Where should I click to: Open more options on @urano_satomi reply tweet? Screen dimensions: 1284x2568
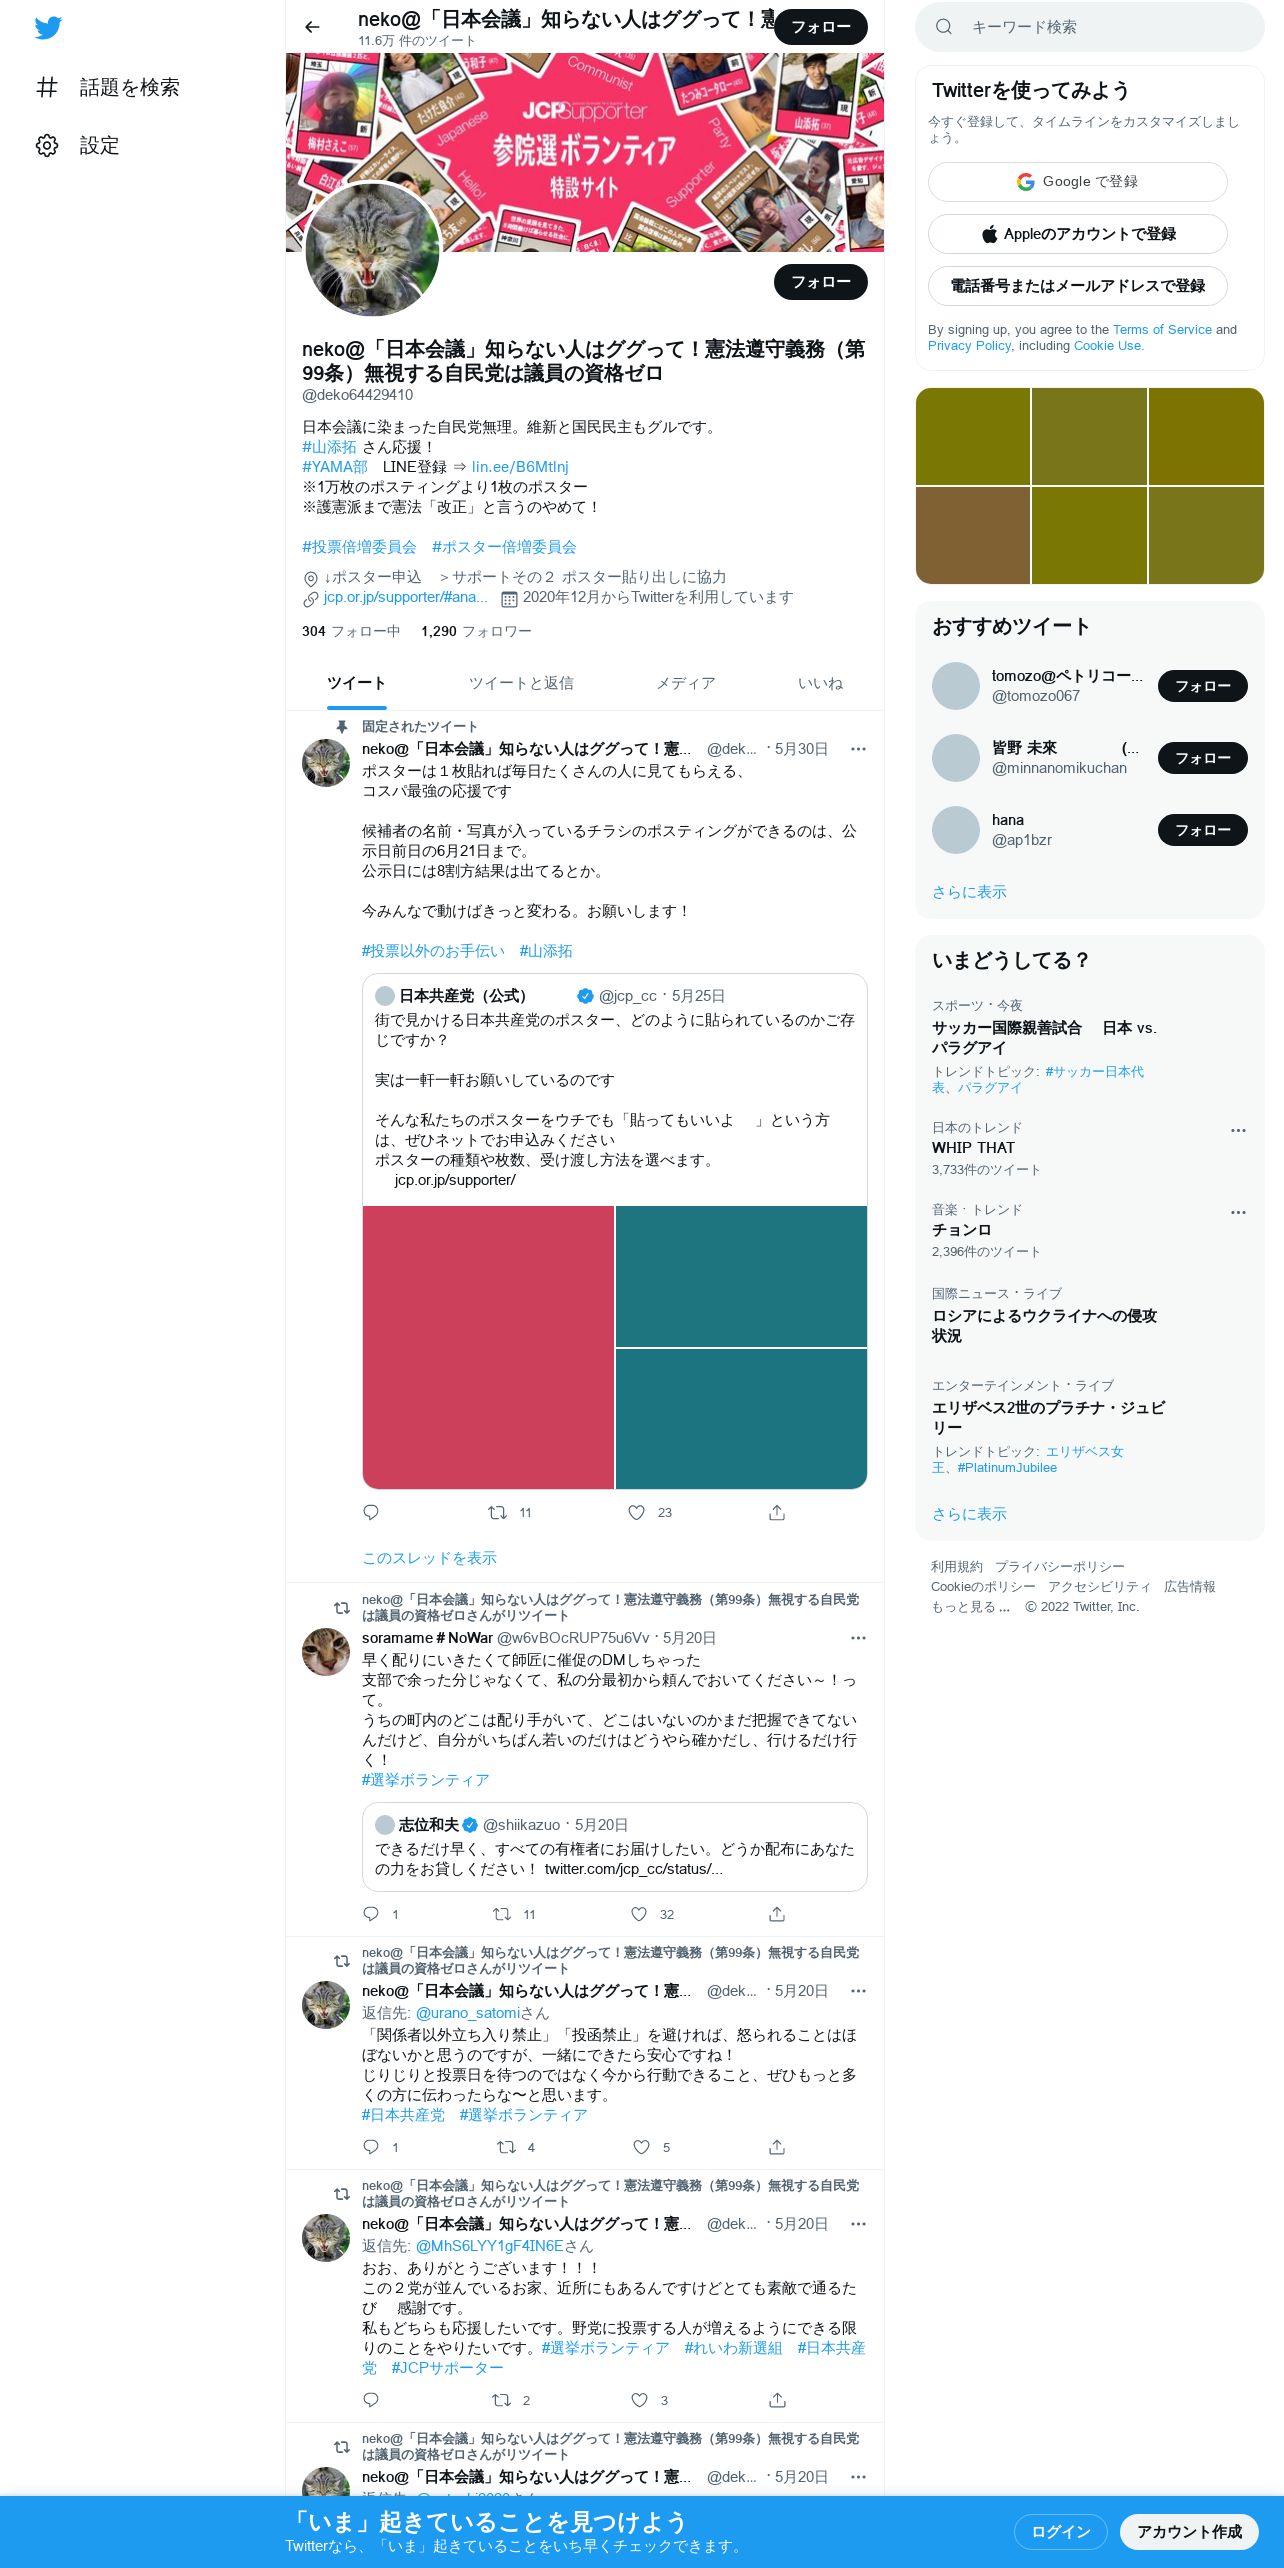point(858,1991)
